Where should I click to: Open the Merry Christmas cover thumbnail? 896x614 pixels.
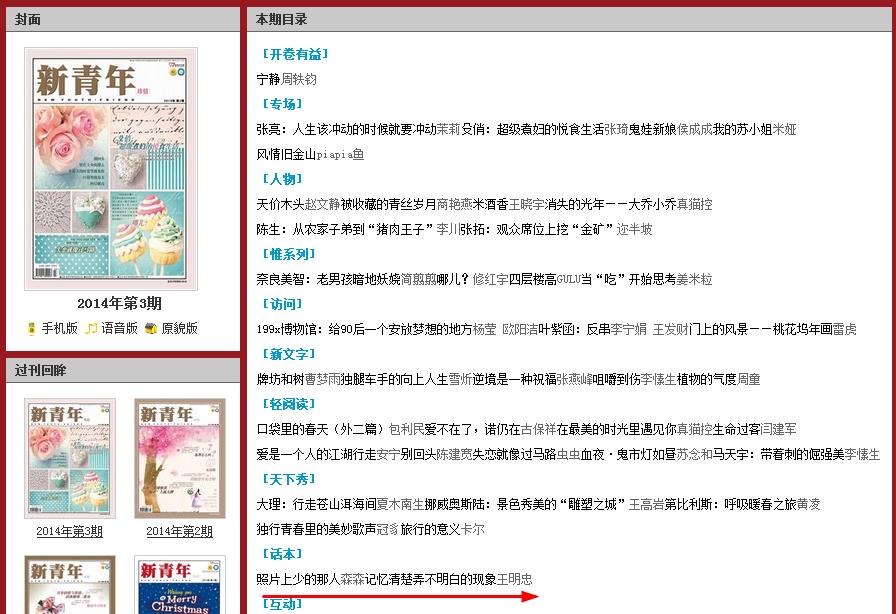pos(180,585)
